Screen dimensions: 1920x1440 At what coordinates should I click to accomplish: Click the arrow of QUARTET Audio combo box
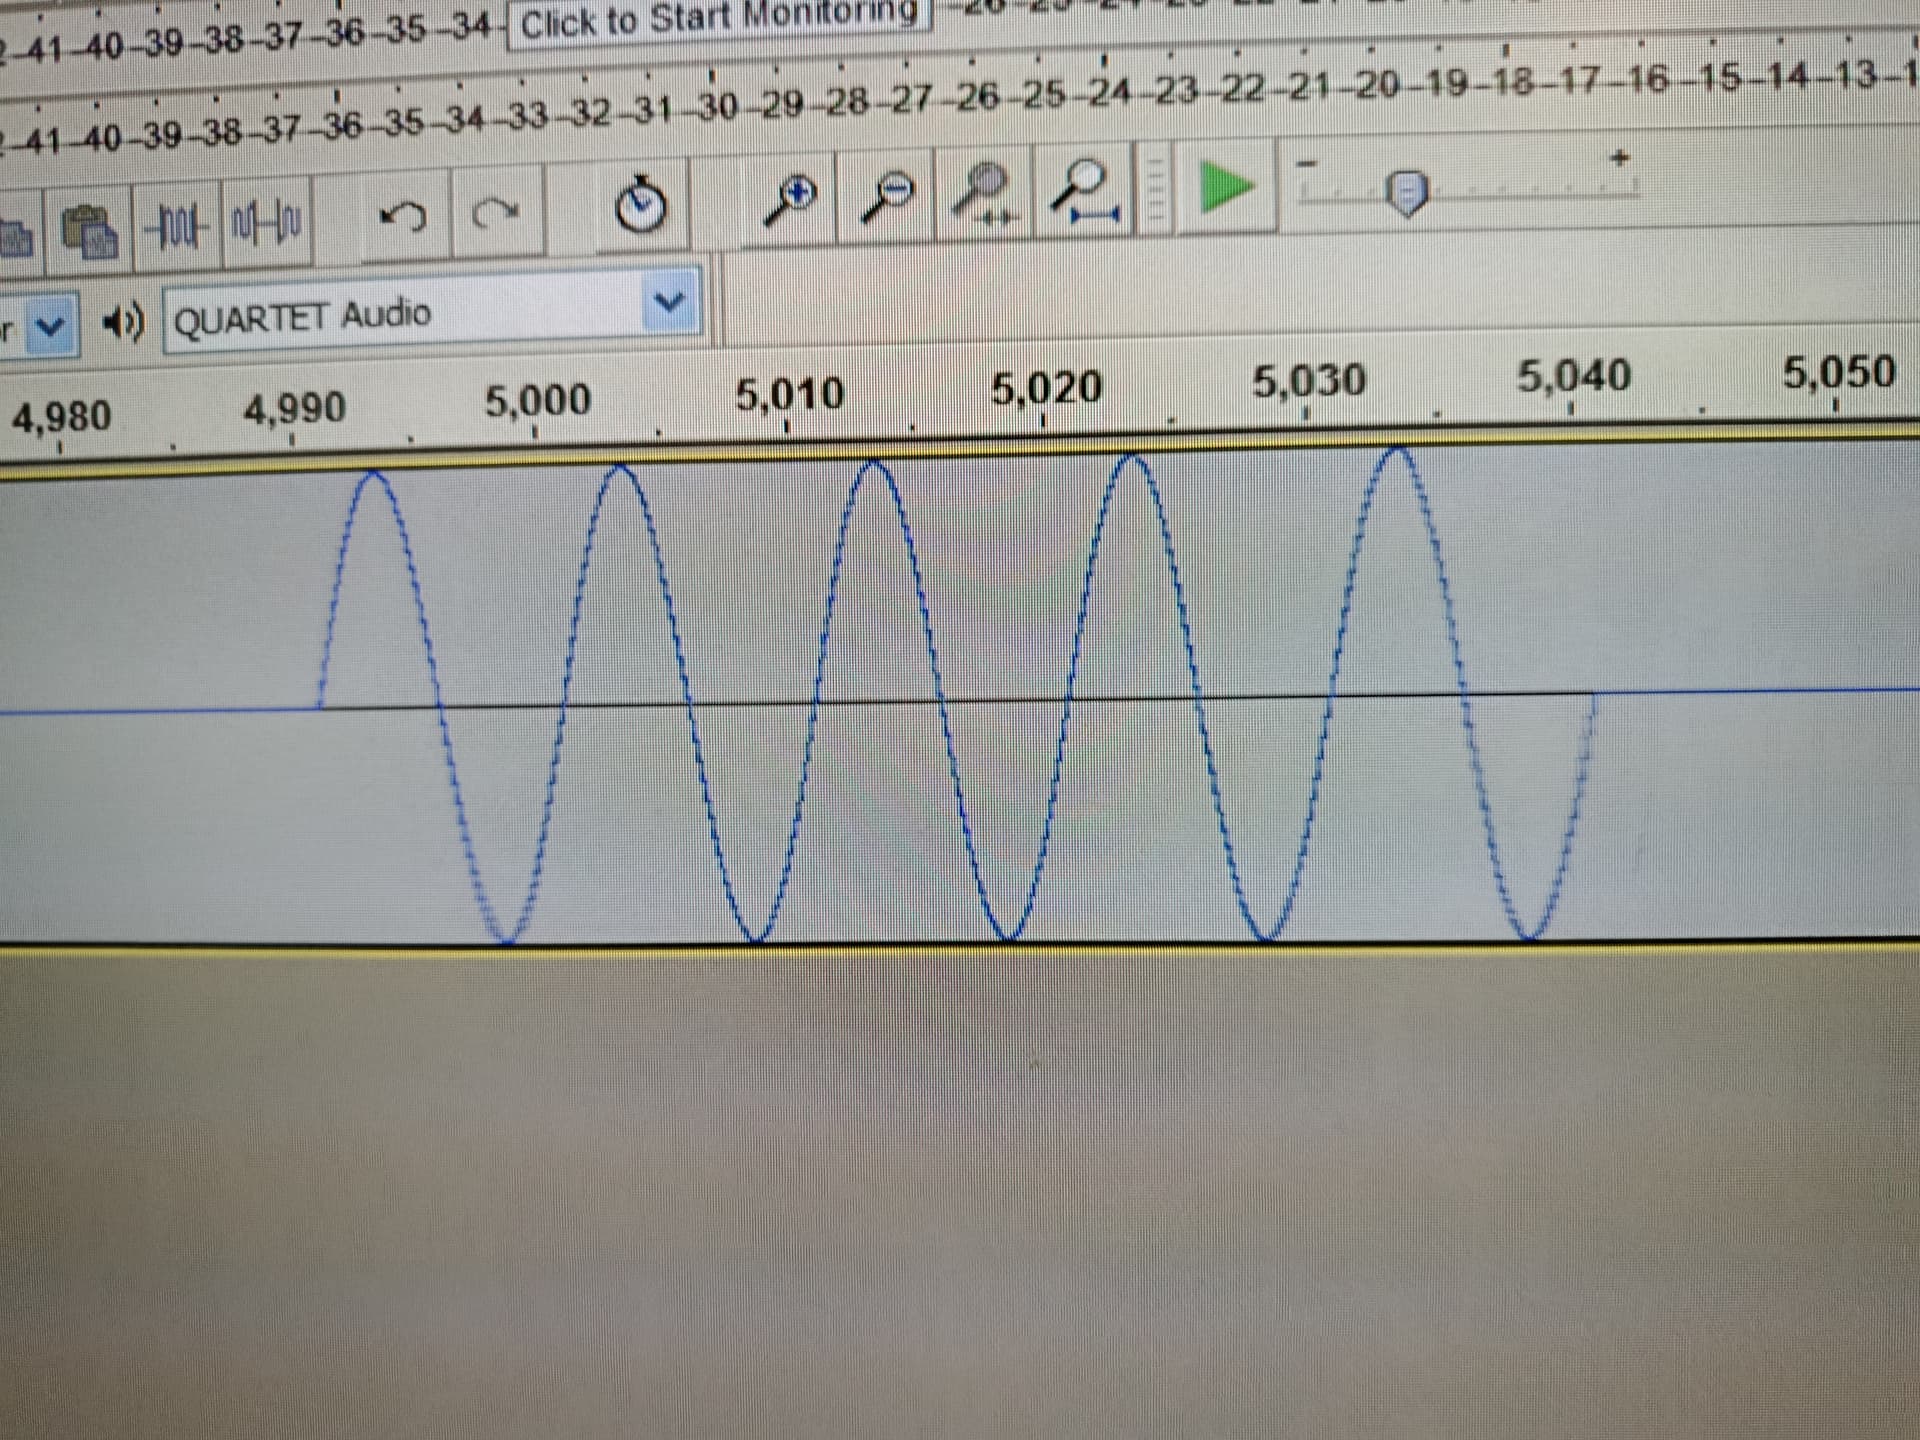[x=670, y=301]
